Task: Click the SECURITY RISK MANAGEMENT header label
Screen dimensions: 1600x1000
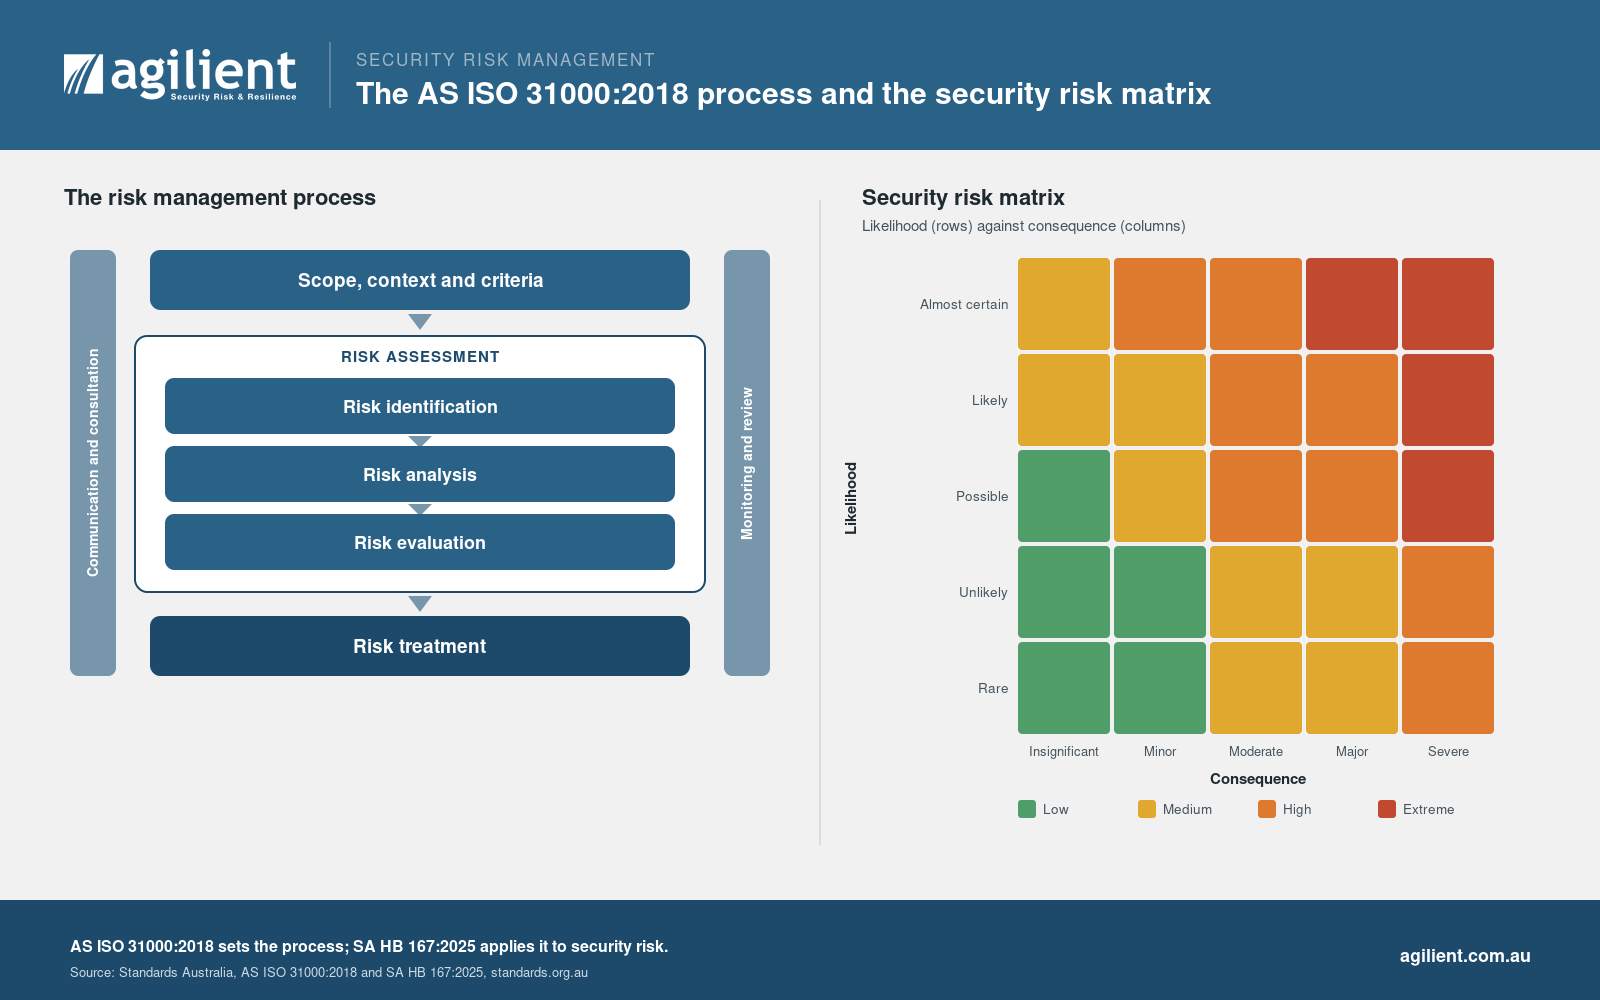Action: (505, 60)
